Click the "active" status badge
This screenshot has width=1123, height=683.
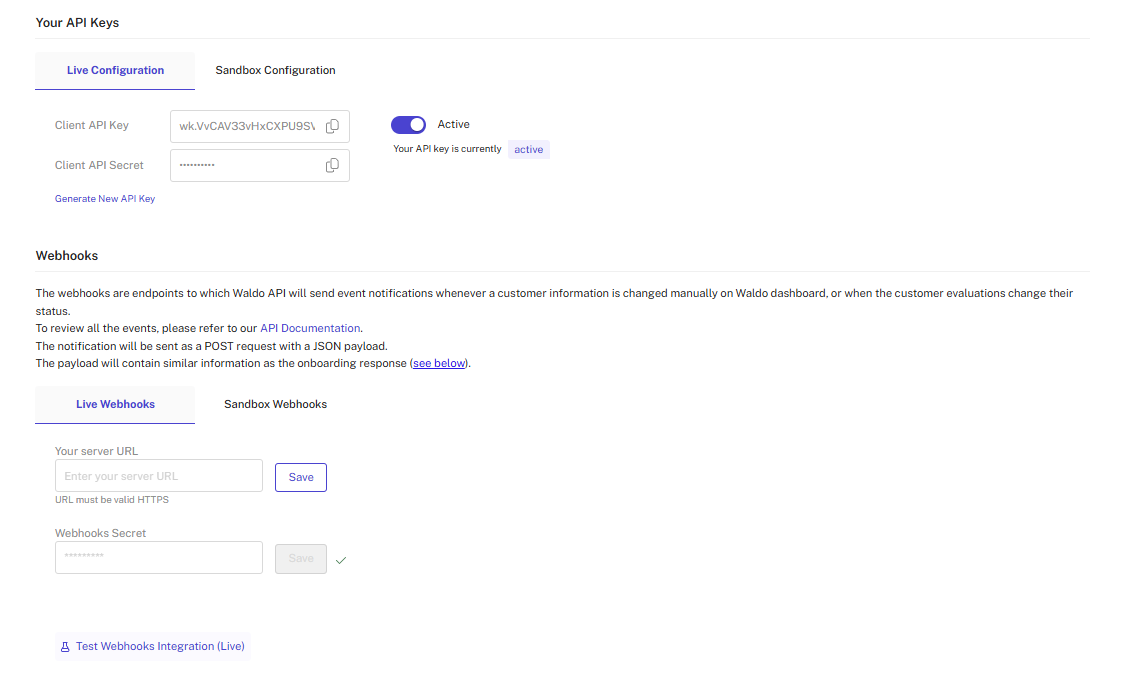528,150
